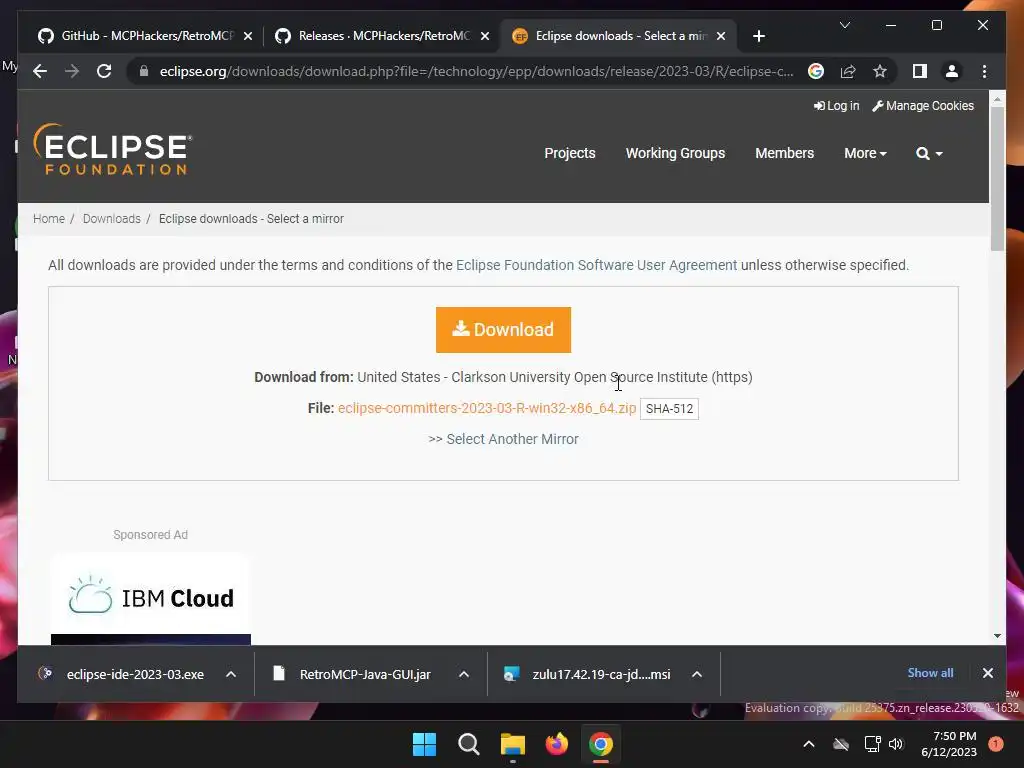The width and height of the screenshot is (1024, 768).
Task: Expand options for RetroMCP-Java-GUI.jar download
Action: pyautogui.click(x=464, y=674)
